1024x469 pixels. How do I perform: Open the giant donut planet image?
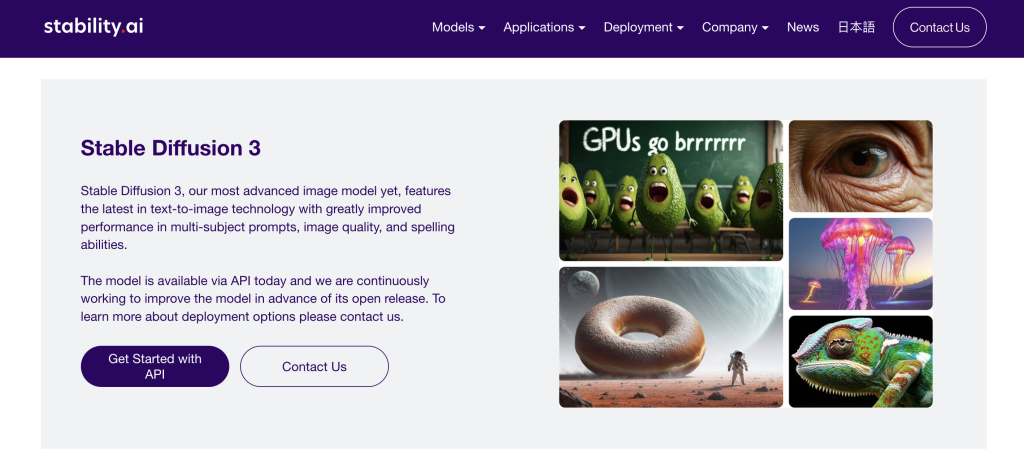coord(670,337)
